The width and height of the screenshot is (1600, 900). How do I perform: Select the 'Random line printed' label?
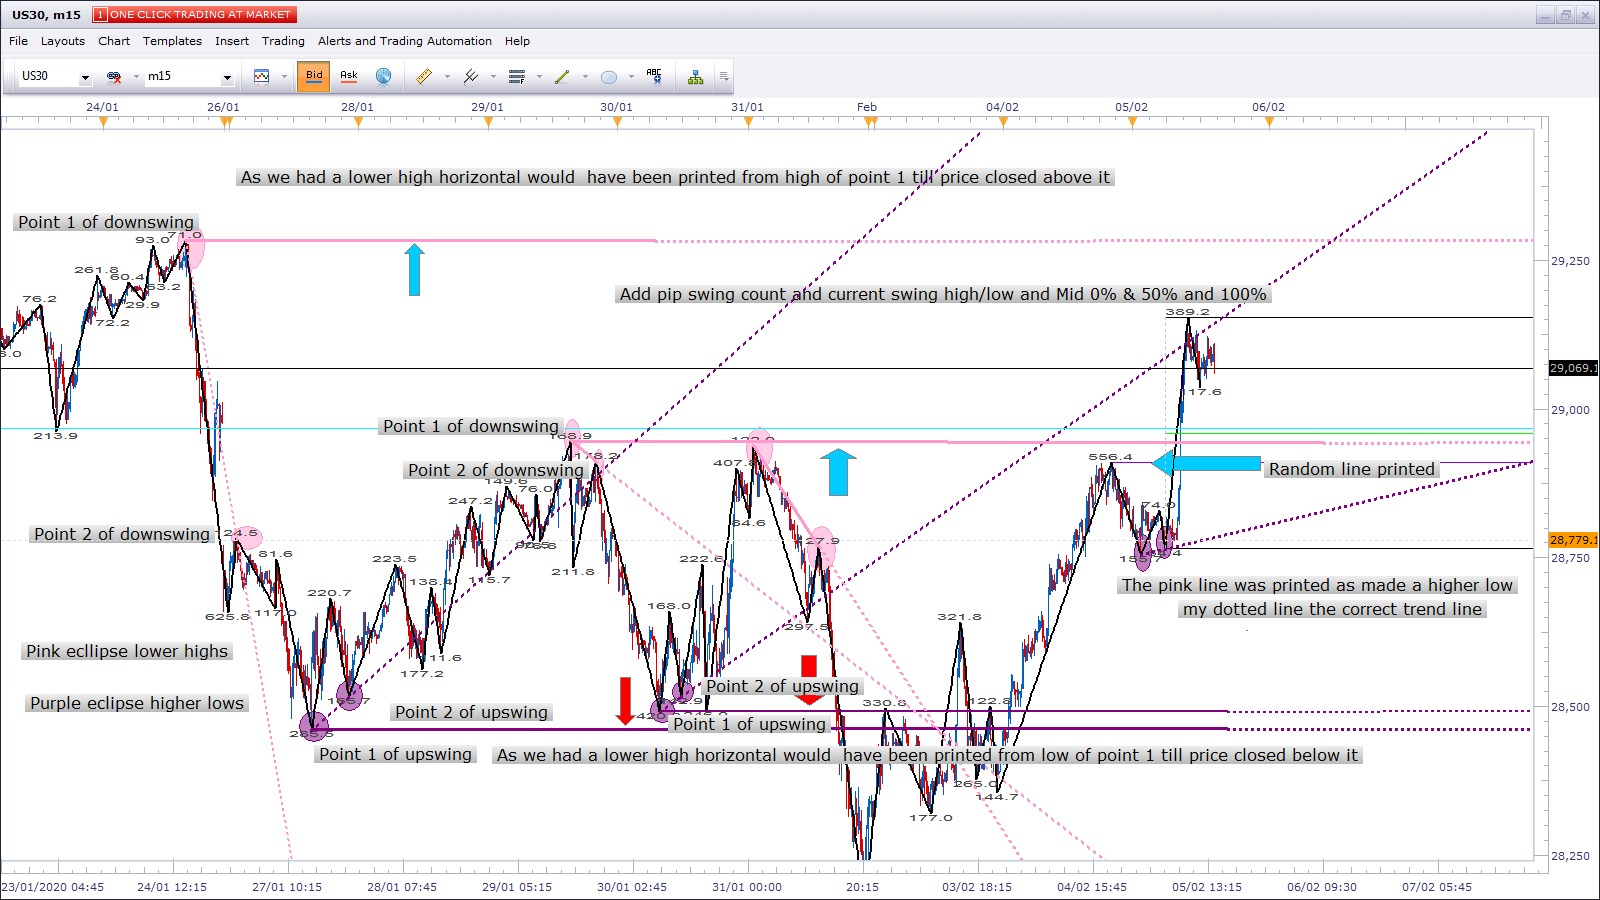[x=1352, y=469]
